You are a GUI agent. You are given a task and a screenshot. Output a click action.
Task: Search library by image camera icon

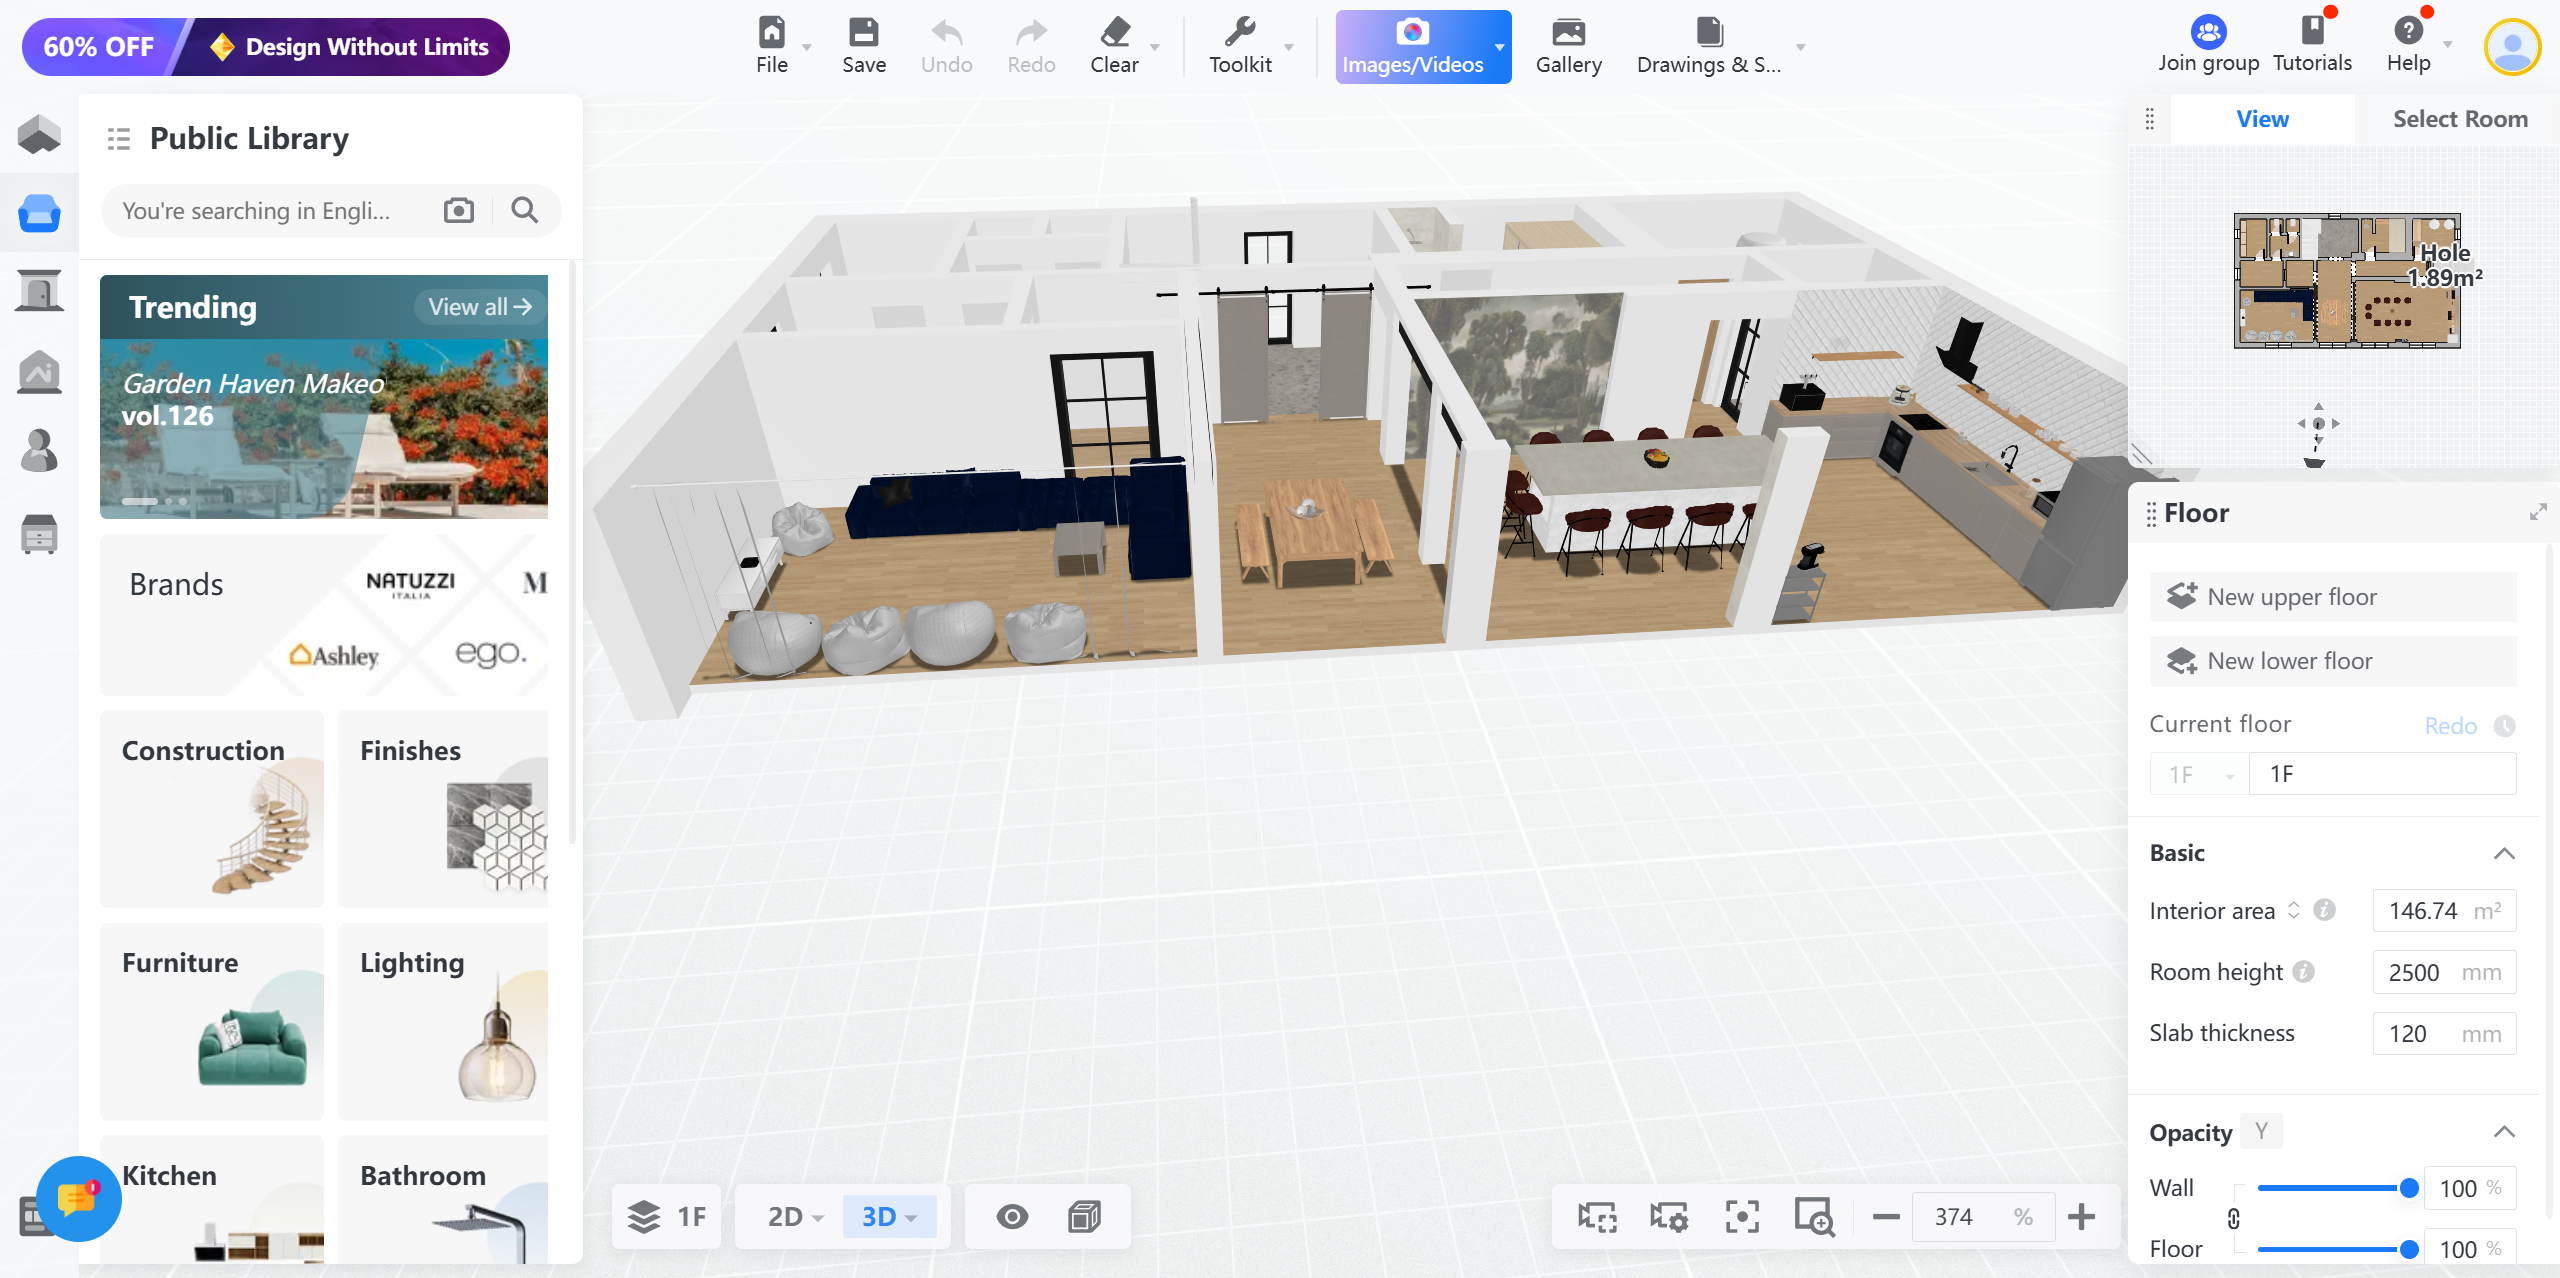tap(459, 210)
